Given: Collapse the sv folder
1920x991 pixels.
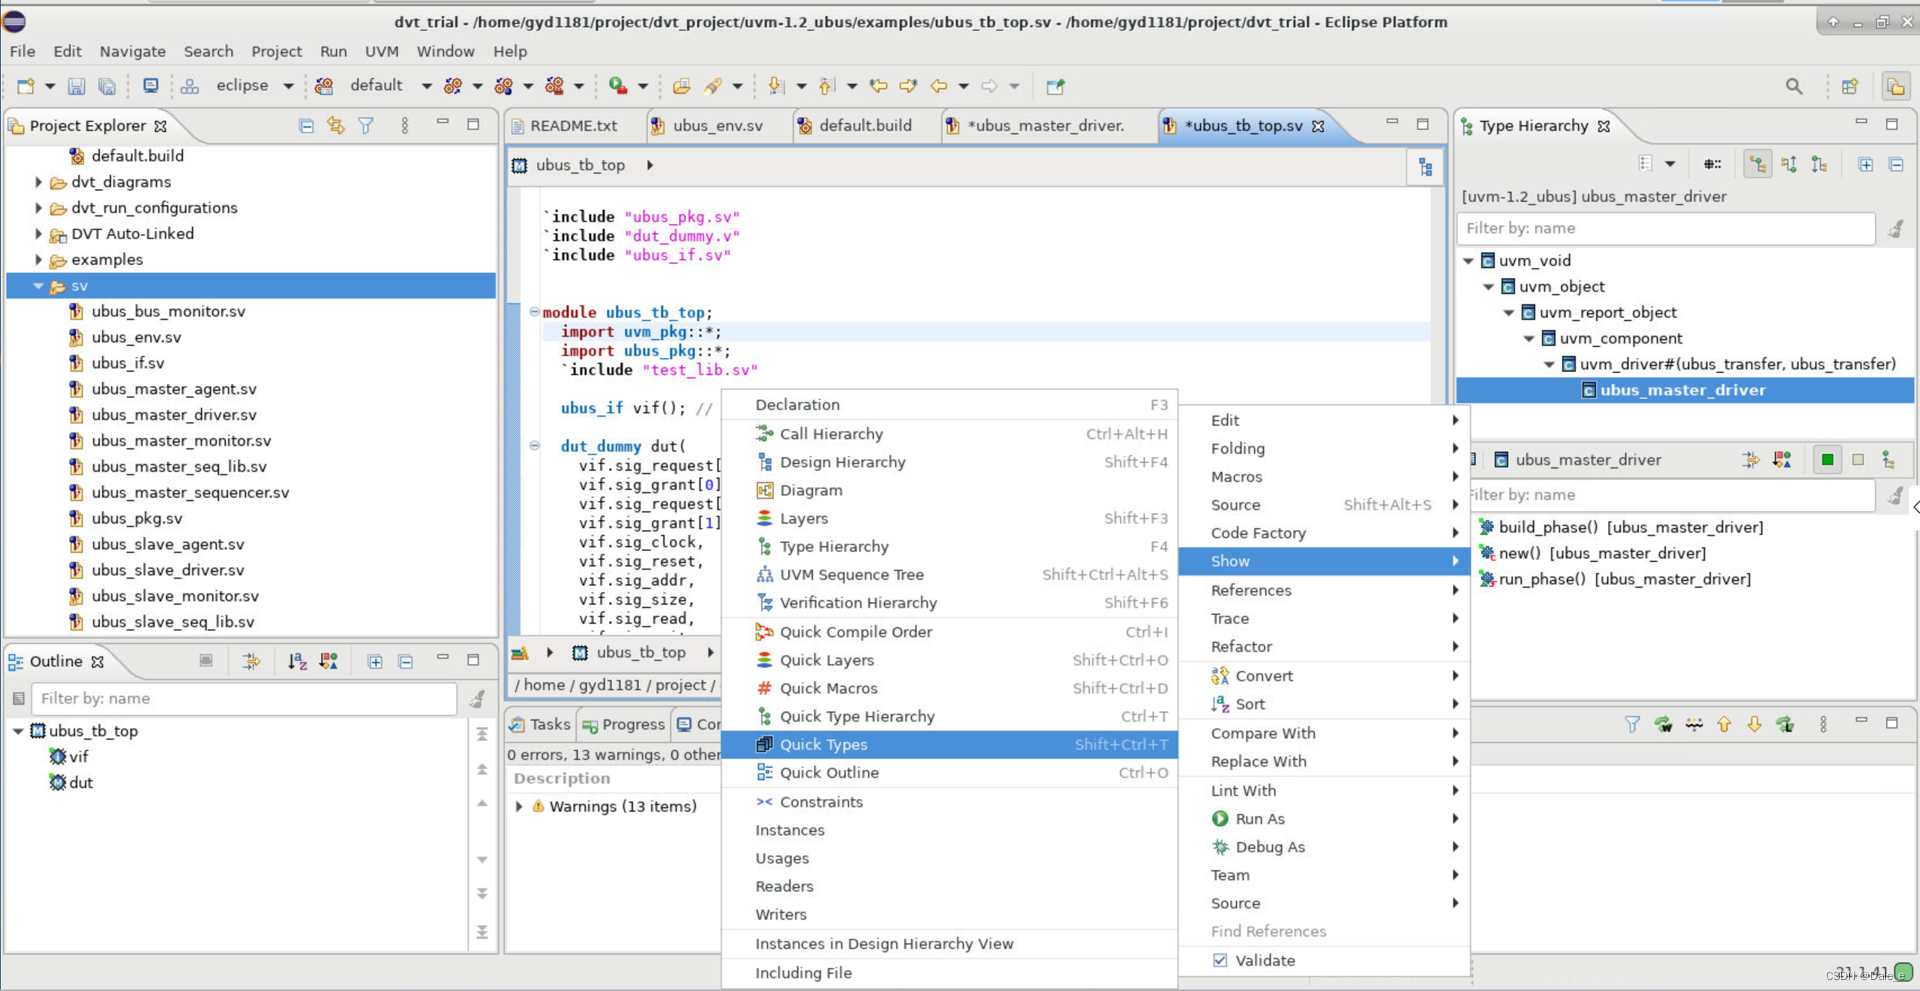Looking at the screenshot, I should (x=38, y=286).
